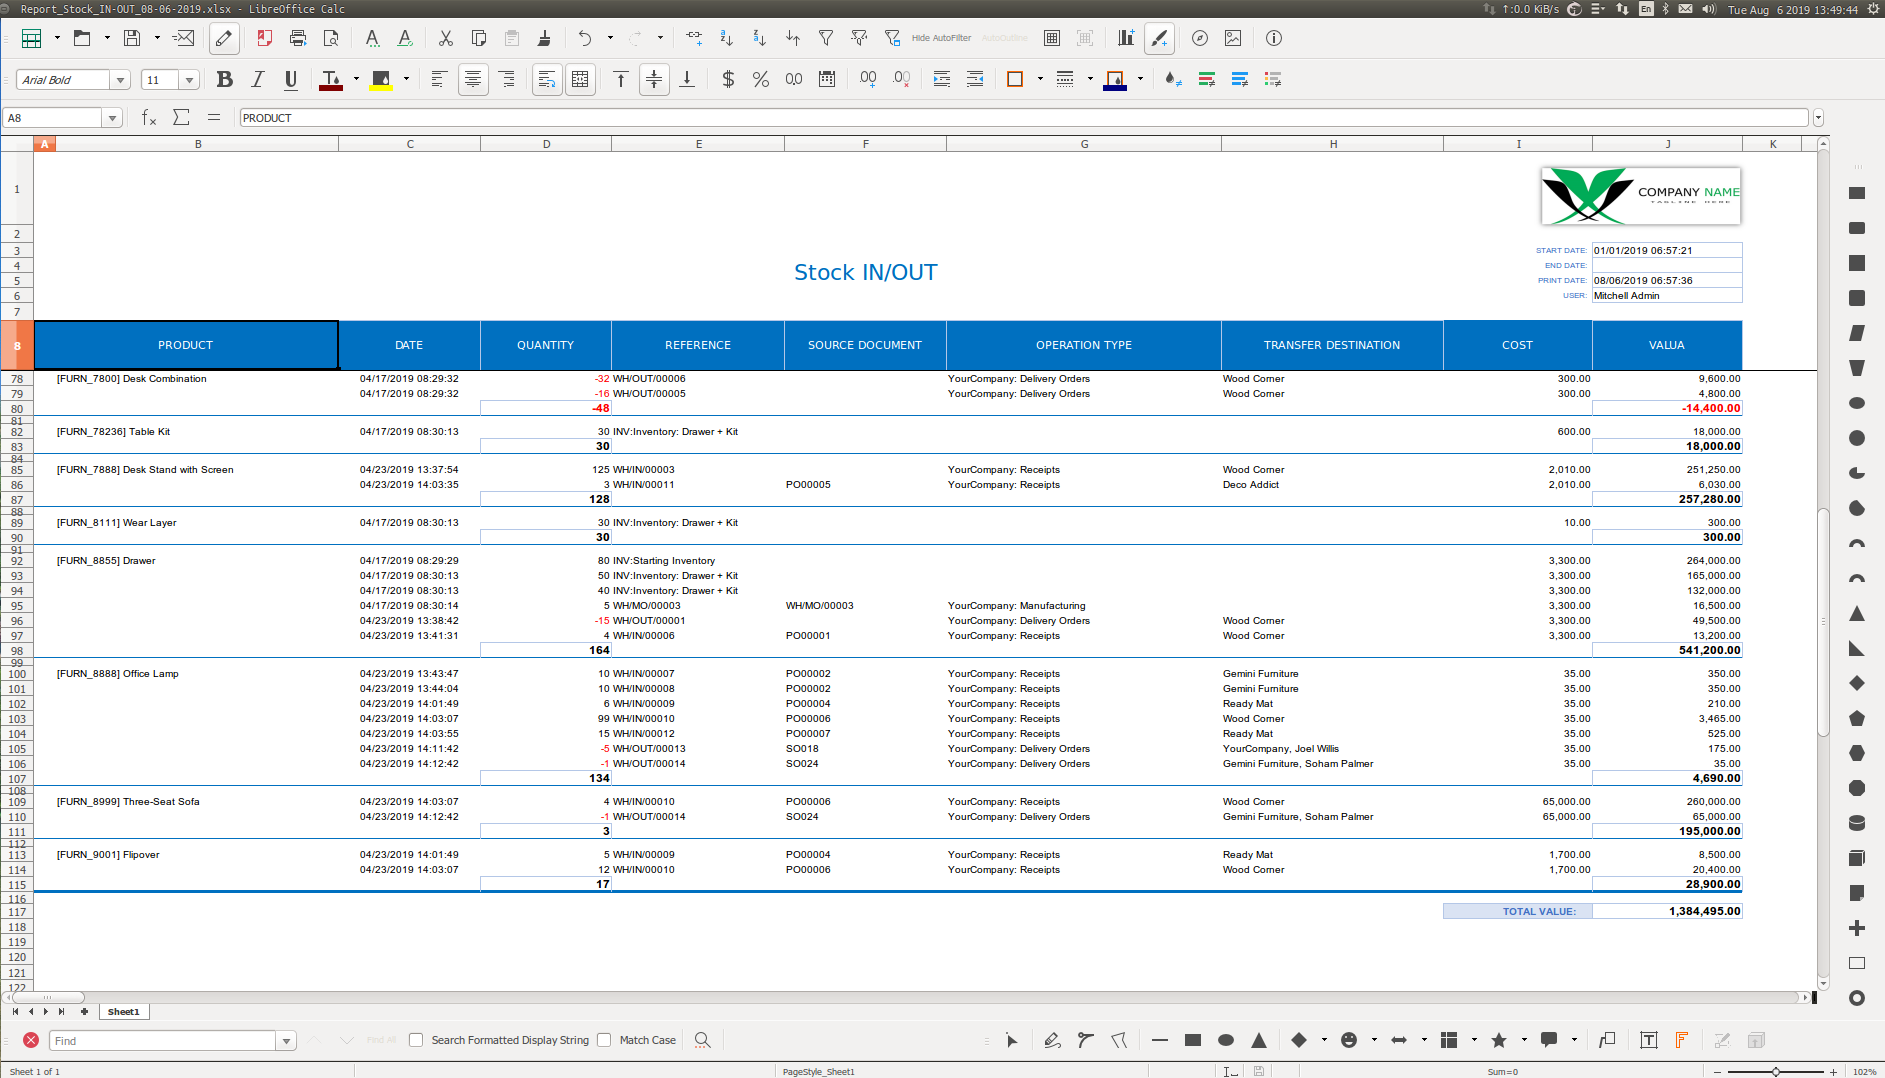Click the AutoFilter funnel icon

[826, 38]
